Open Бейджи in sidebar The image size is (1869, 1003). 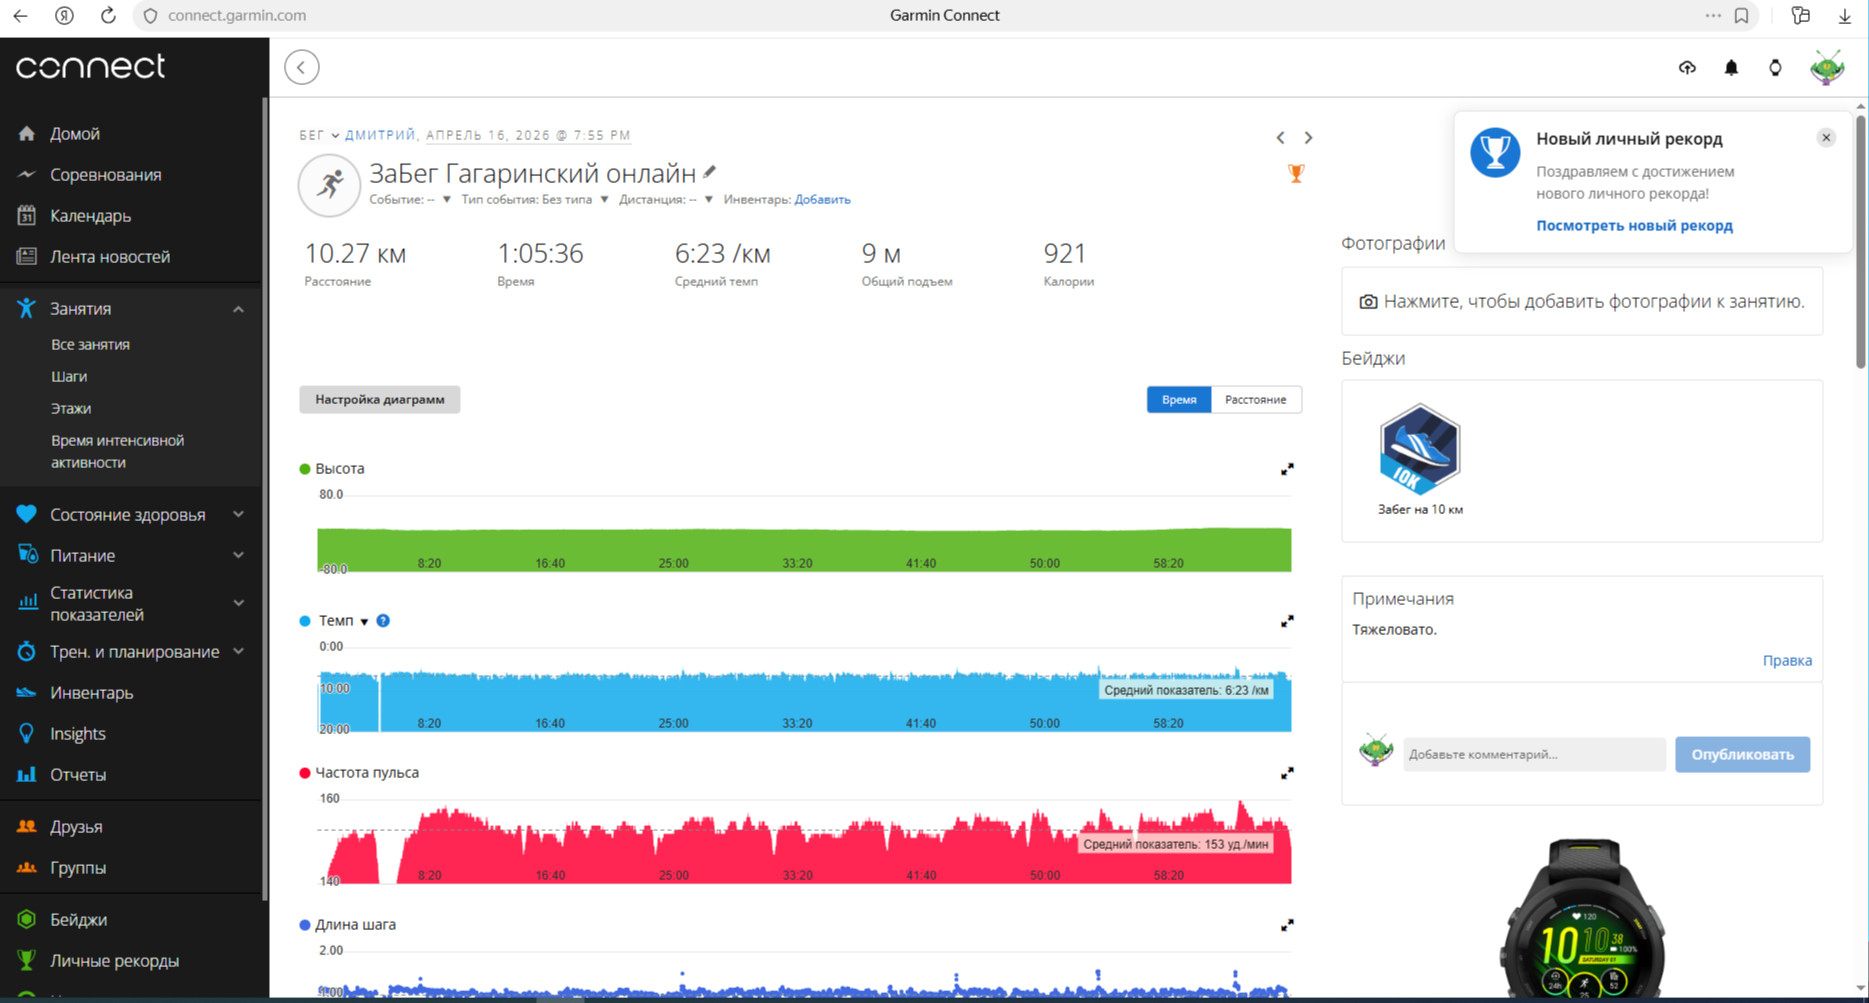coord(78,919)
